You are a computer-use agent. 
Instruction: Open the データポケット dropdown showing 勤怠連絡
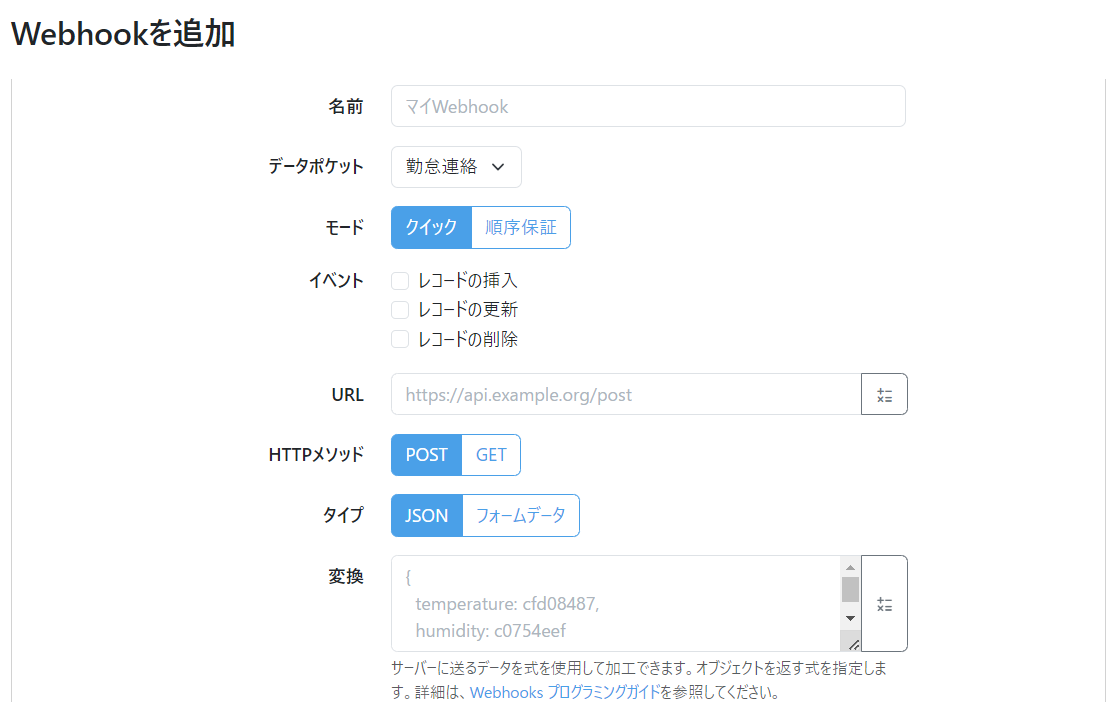[x=456, y=167]
